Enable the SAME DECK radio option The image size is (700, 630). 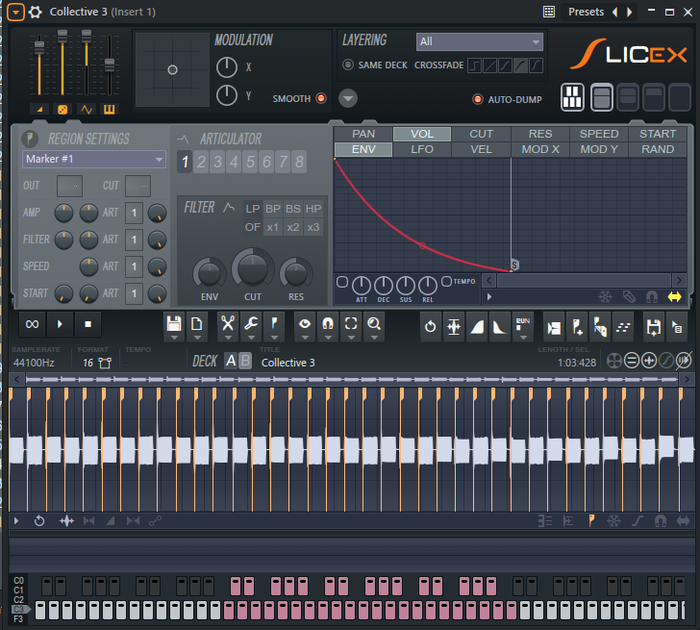[x=348, y=65]
